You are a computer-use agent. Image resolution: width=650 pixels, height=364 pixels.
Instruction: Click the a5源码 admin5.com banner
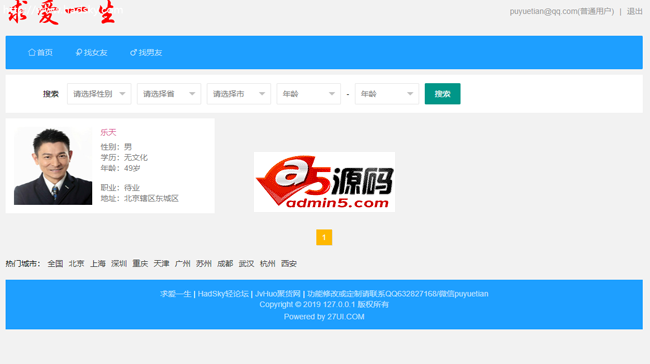pyautogui.click(x=324, y=182)
